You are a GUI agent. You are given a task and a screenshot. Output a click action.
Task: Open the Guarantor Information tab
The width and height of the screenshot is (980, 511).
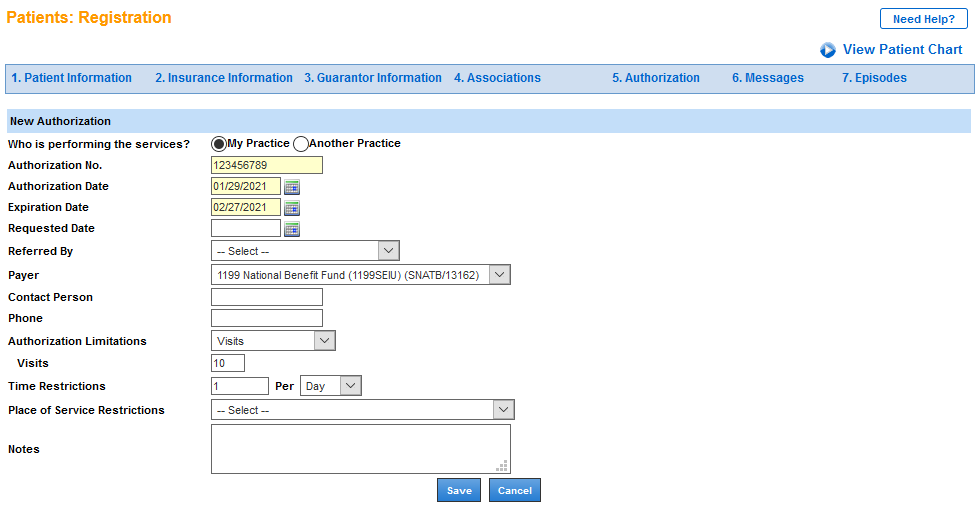(373, 78)
